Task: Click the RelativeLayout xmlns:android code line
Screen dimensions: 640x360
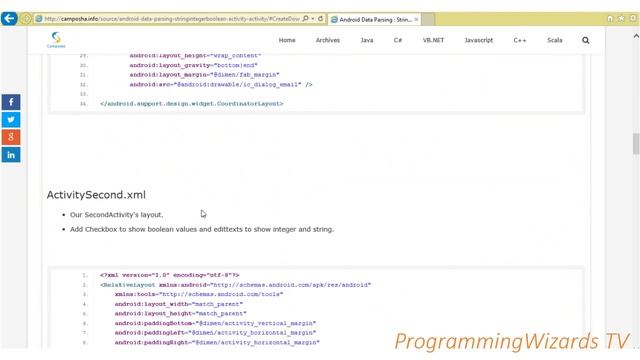Action: coord(236,285)
